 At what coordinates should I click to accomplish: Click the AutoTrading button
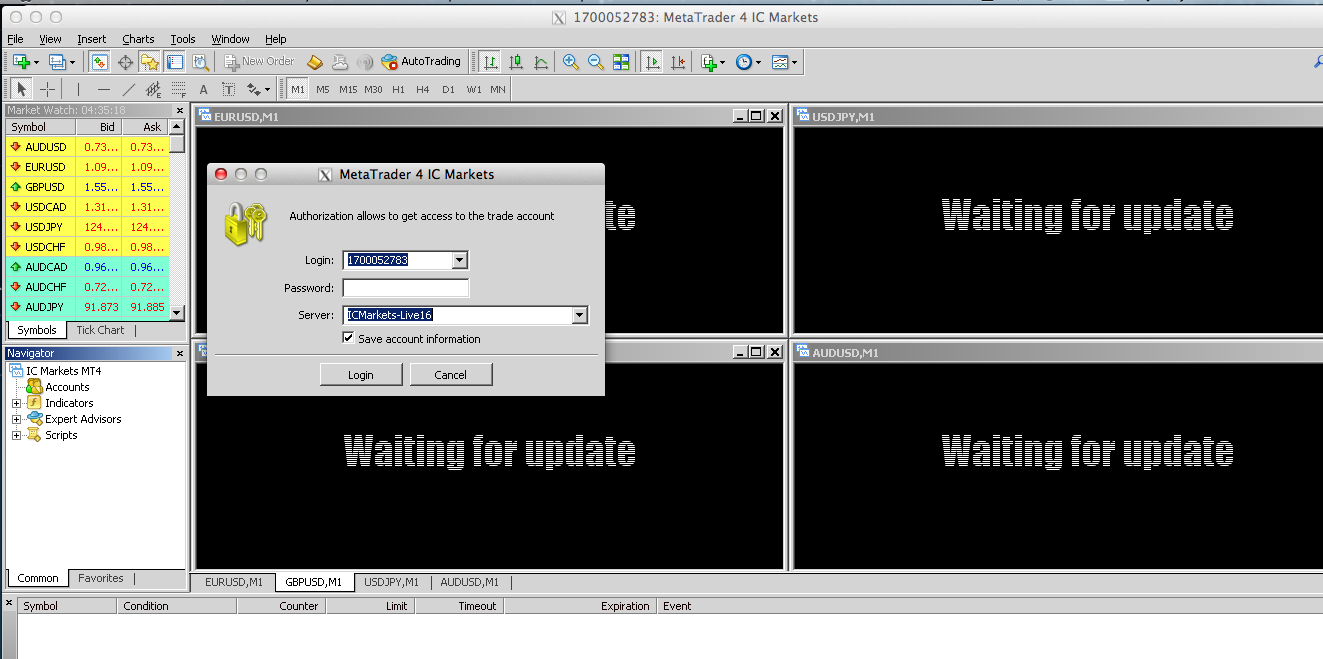(x=421, y=62)
